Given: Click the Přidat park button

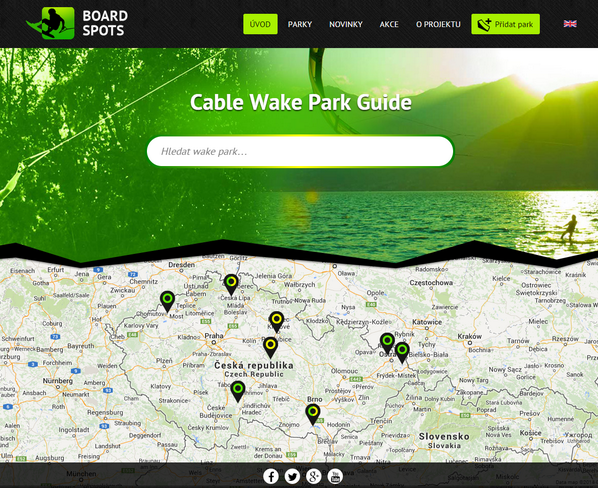Looking at the screenshot, I should click(x=505, y=24).
